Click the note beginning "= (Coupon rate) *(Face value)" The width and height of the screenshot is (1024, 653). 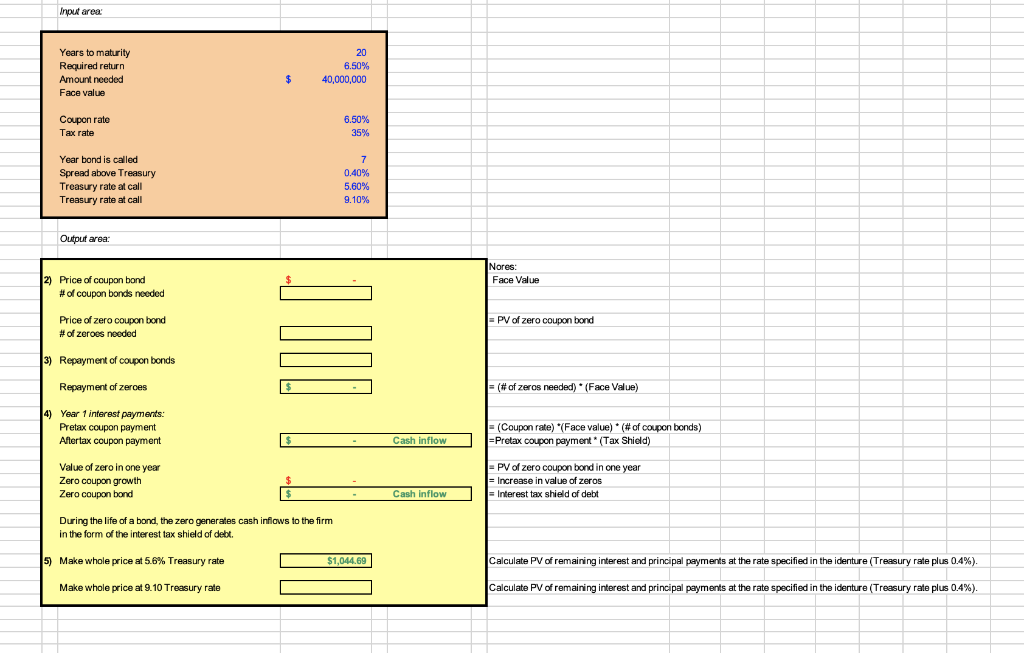tap(596, 427)
